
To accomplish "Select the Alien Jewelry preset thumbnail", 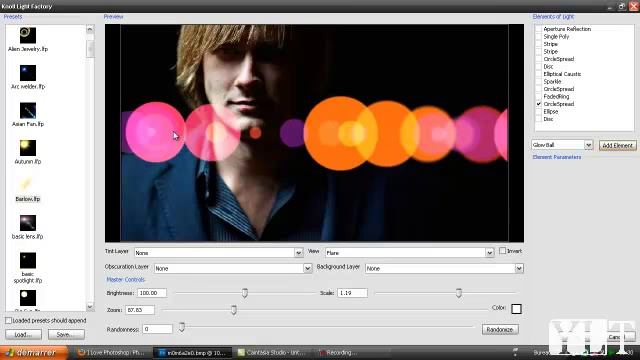I will [28, 35].
